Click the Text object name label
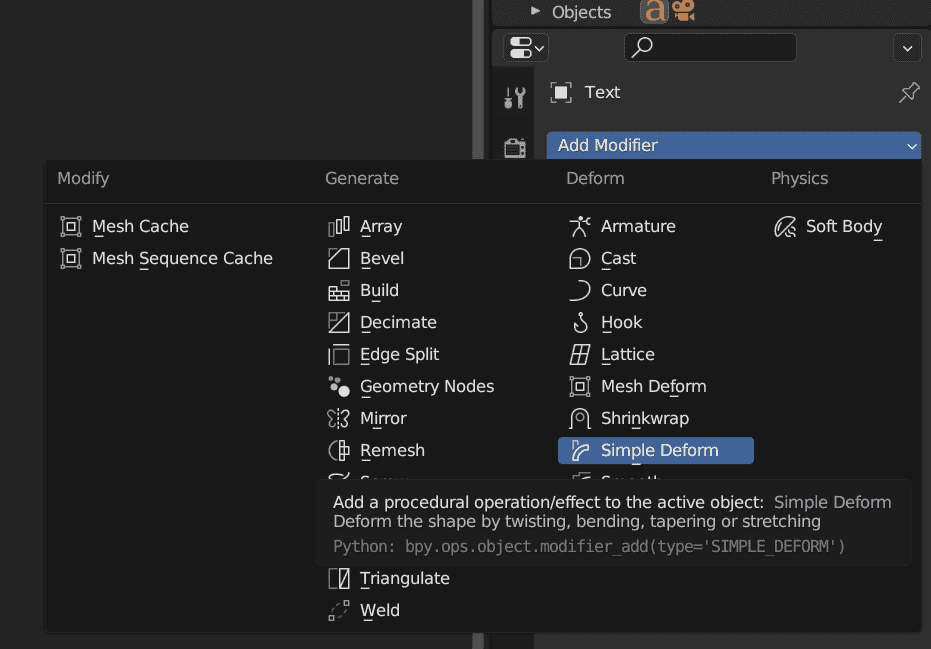The height and width of the screenshot is (649, 931). point(602,93)
